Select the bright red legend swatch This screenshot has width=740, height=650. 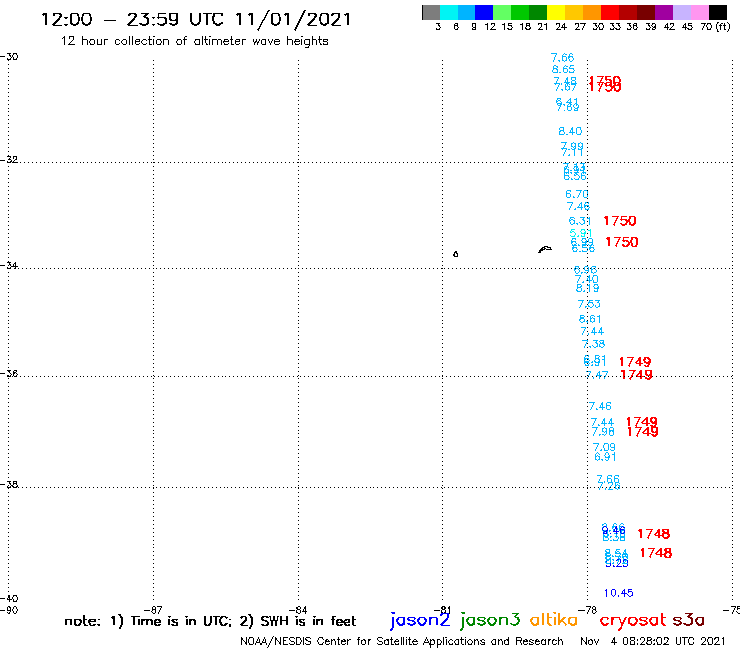point(610,12)
